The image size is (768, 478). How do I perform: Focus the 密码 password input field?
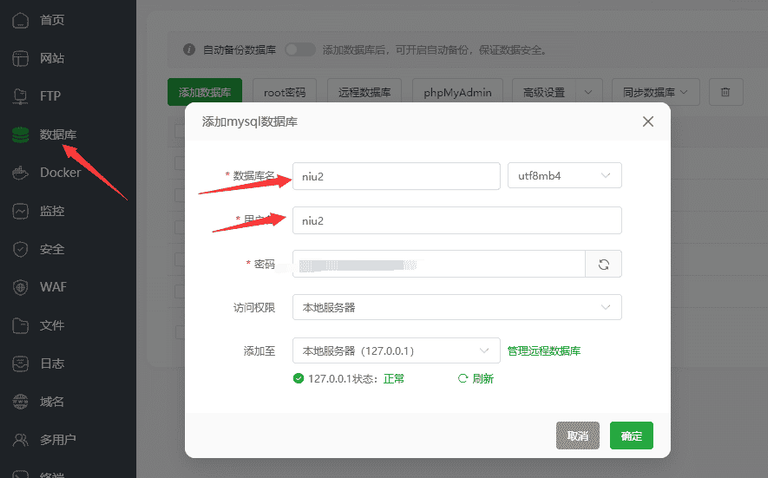pos(439,264)
